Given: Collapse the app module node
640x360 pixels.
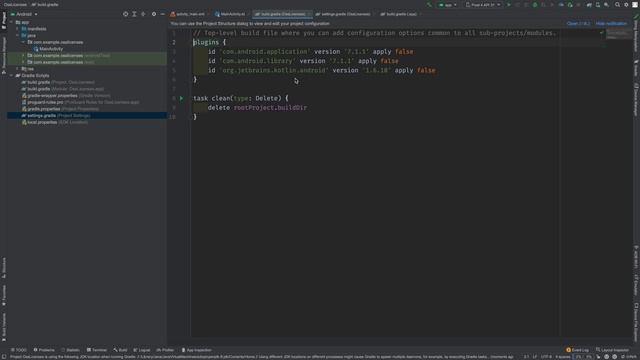Looking at the screenshot, I should [11, 22].
